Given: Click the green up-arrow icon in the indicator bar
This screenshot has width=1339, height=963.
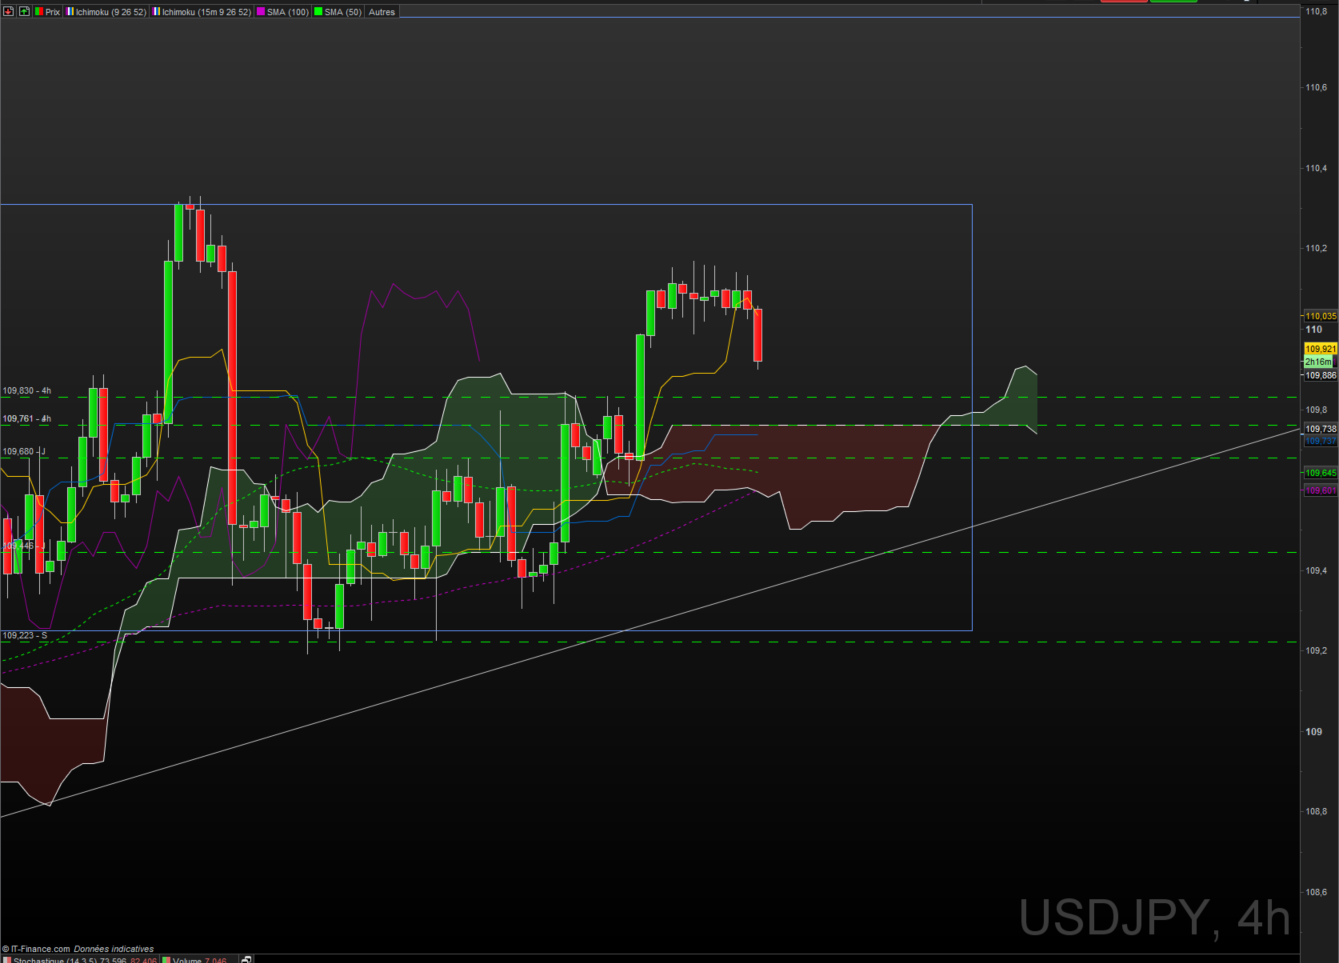Looking at the screenshot, I should [24, 12].
